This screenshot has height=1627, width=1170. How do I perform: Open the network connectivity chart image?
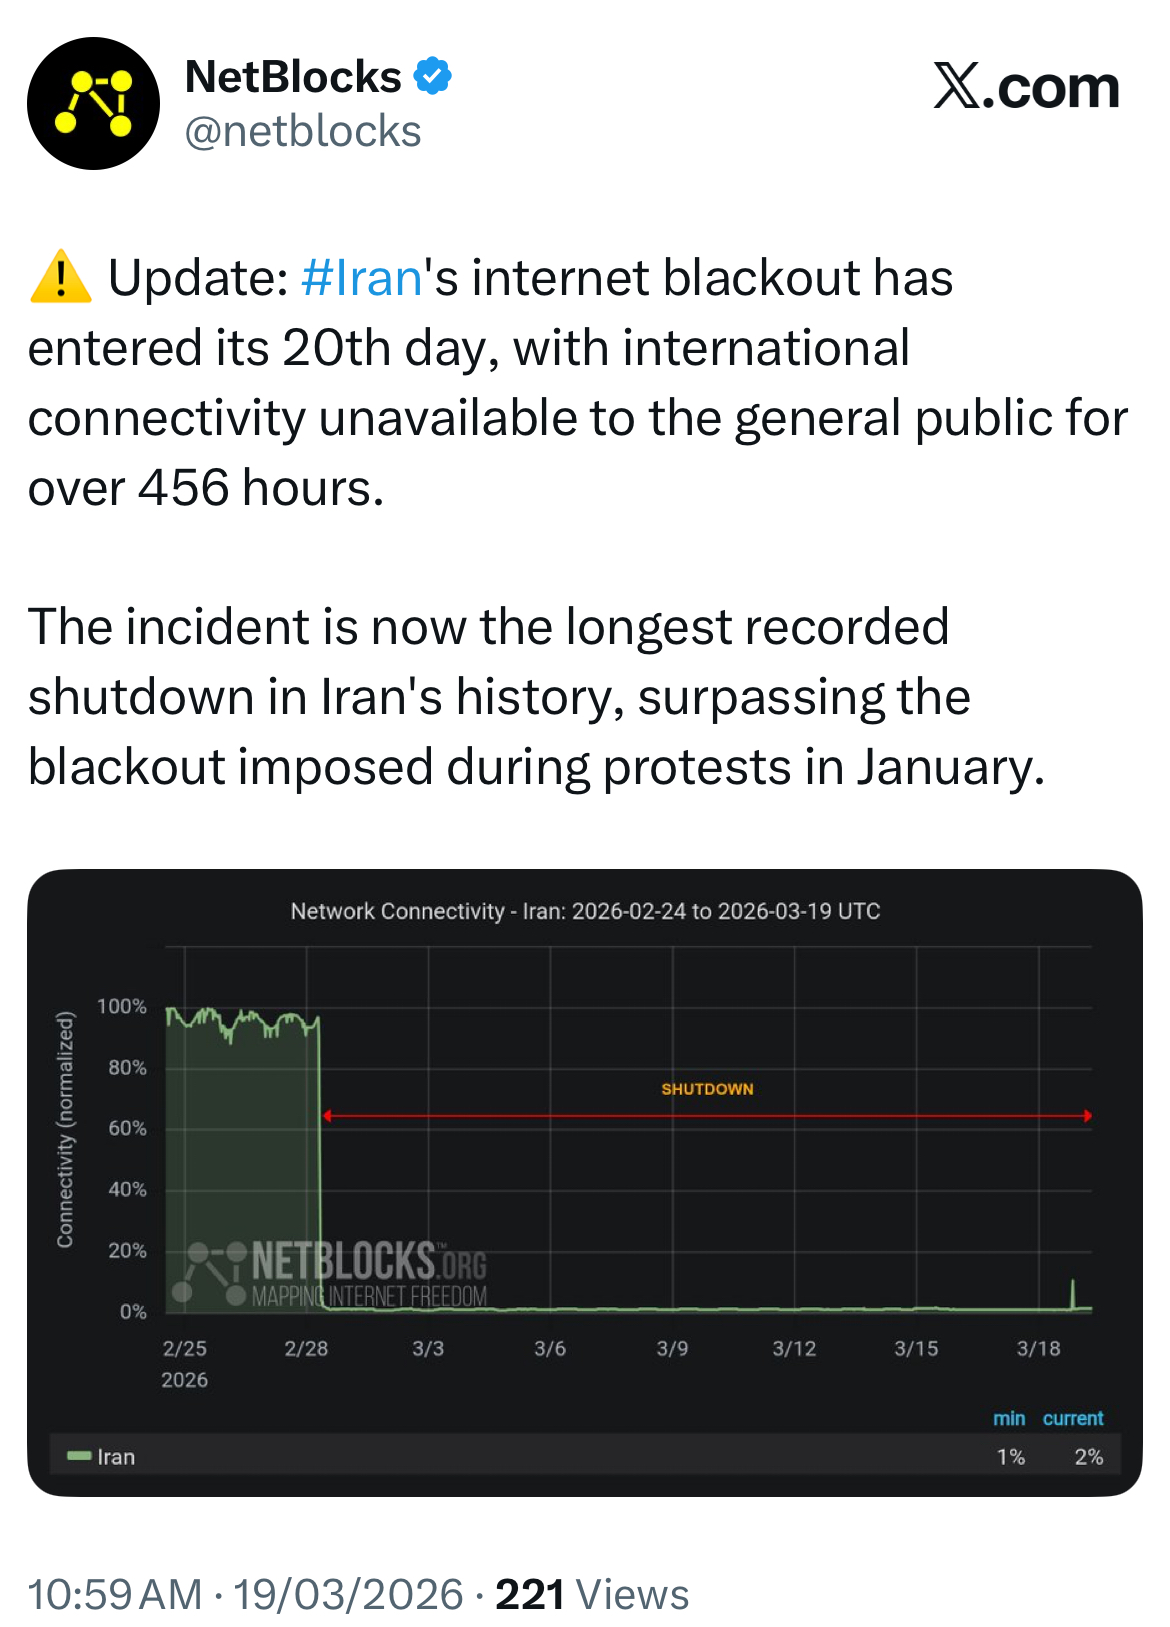pyautogui.click(x=585, y=1182)
